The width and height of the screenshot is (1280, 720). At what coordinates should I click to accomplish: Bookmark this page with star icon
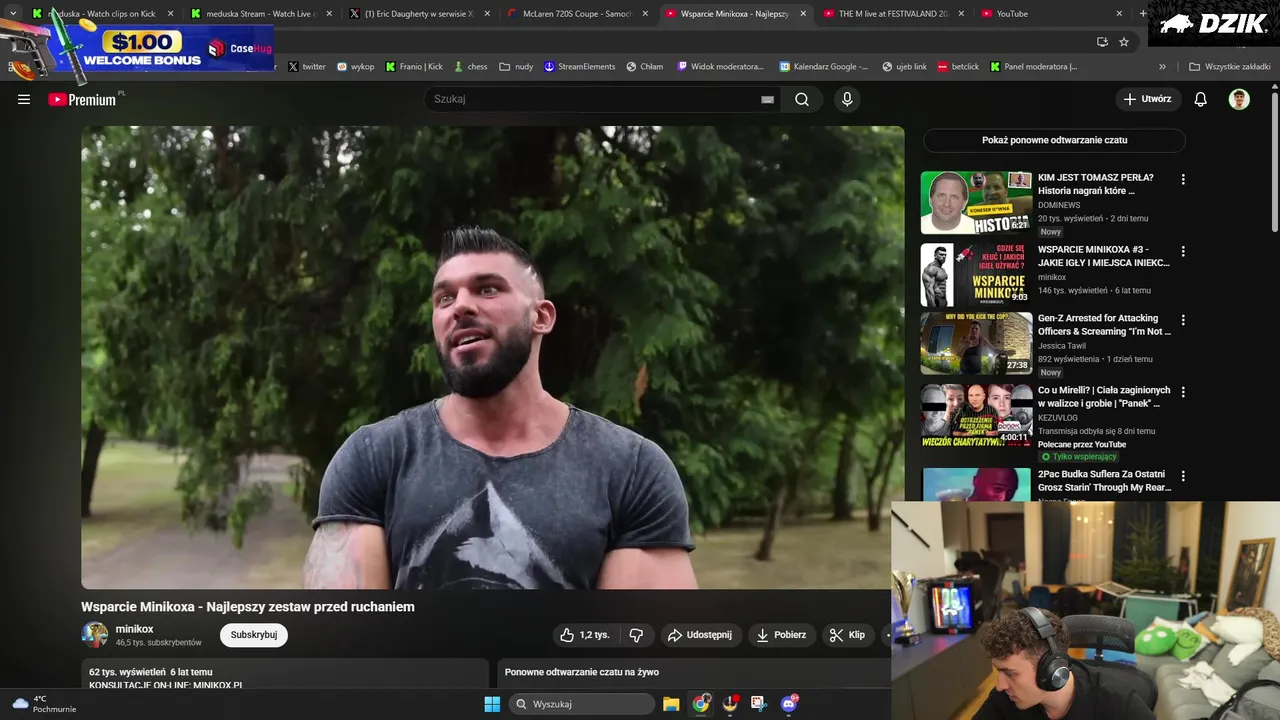[1124, 42]
